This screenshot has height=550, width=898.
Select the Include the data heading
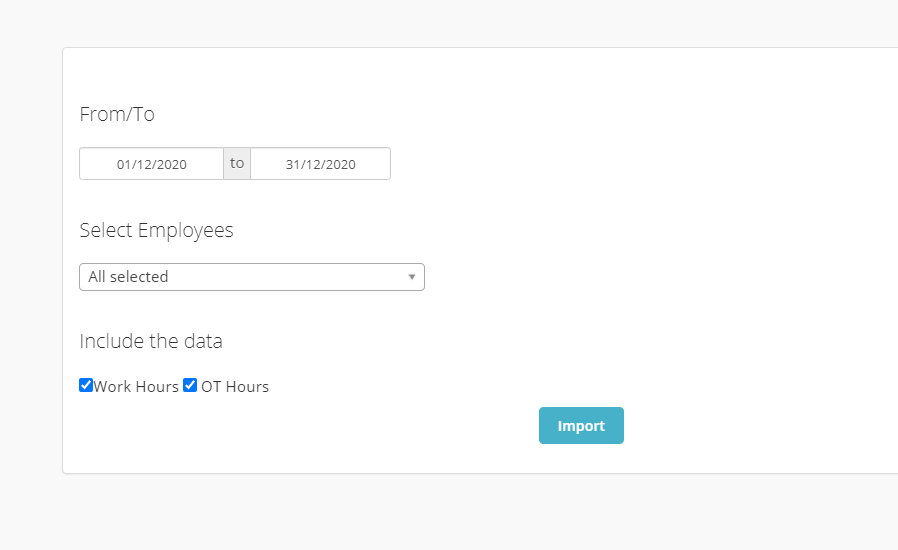151,341
